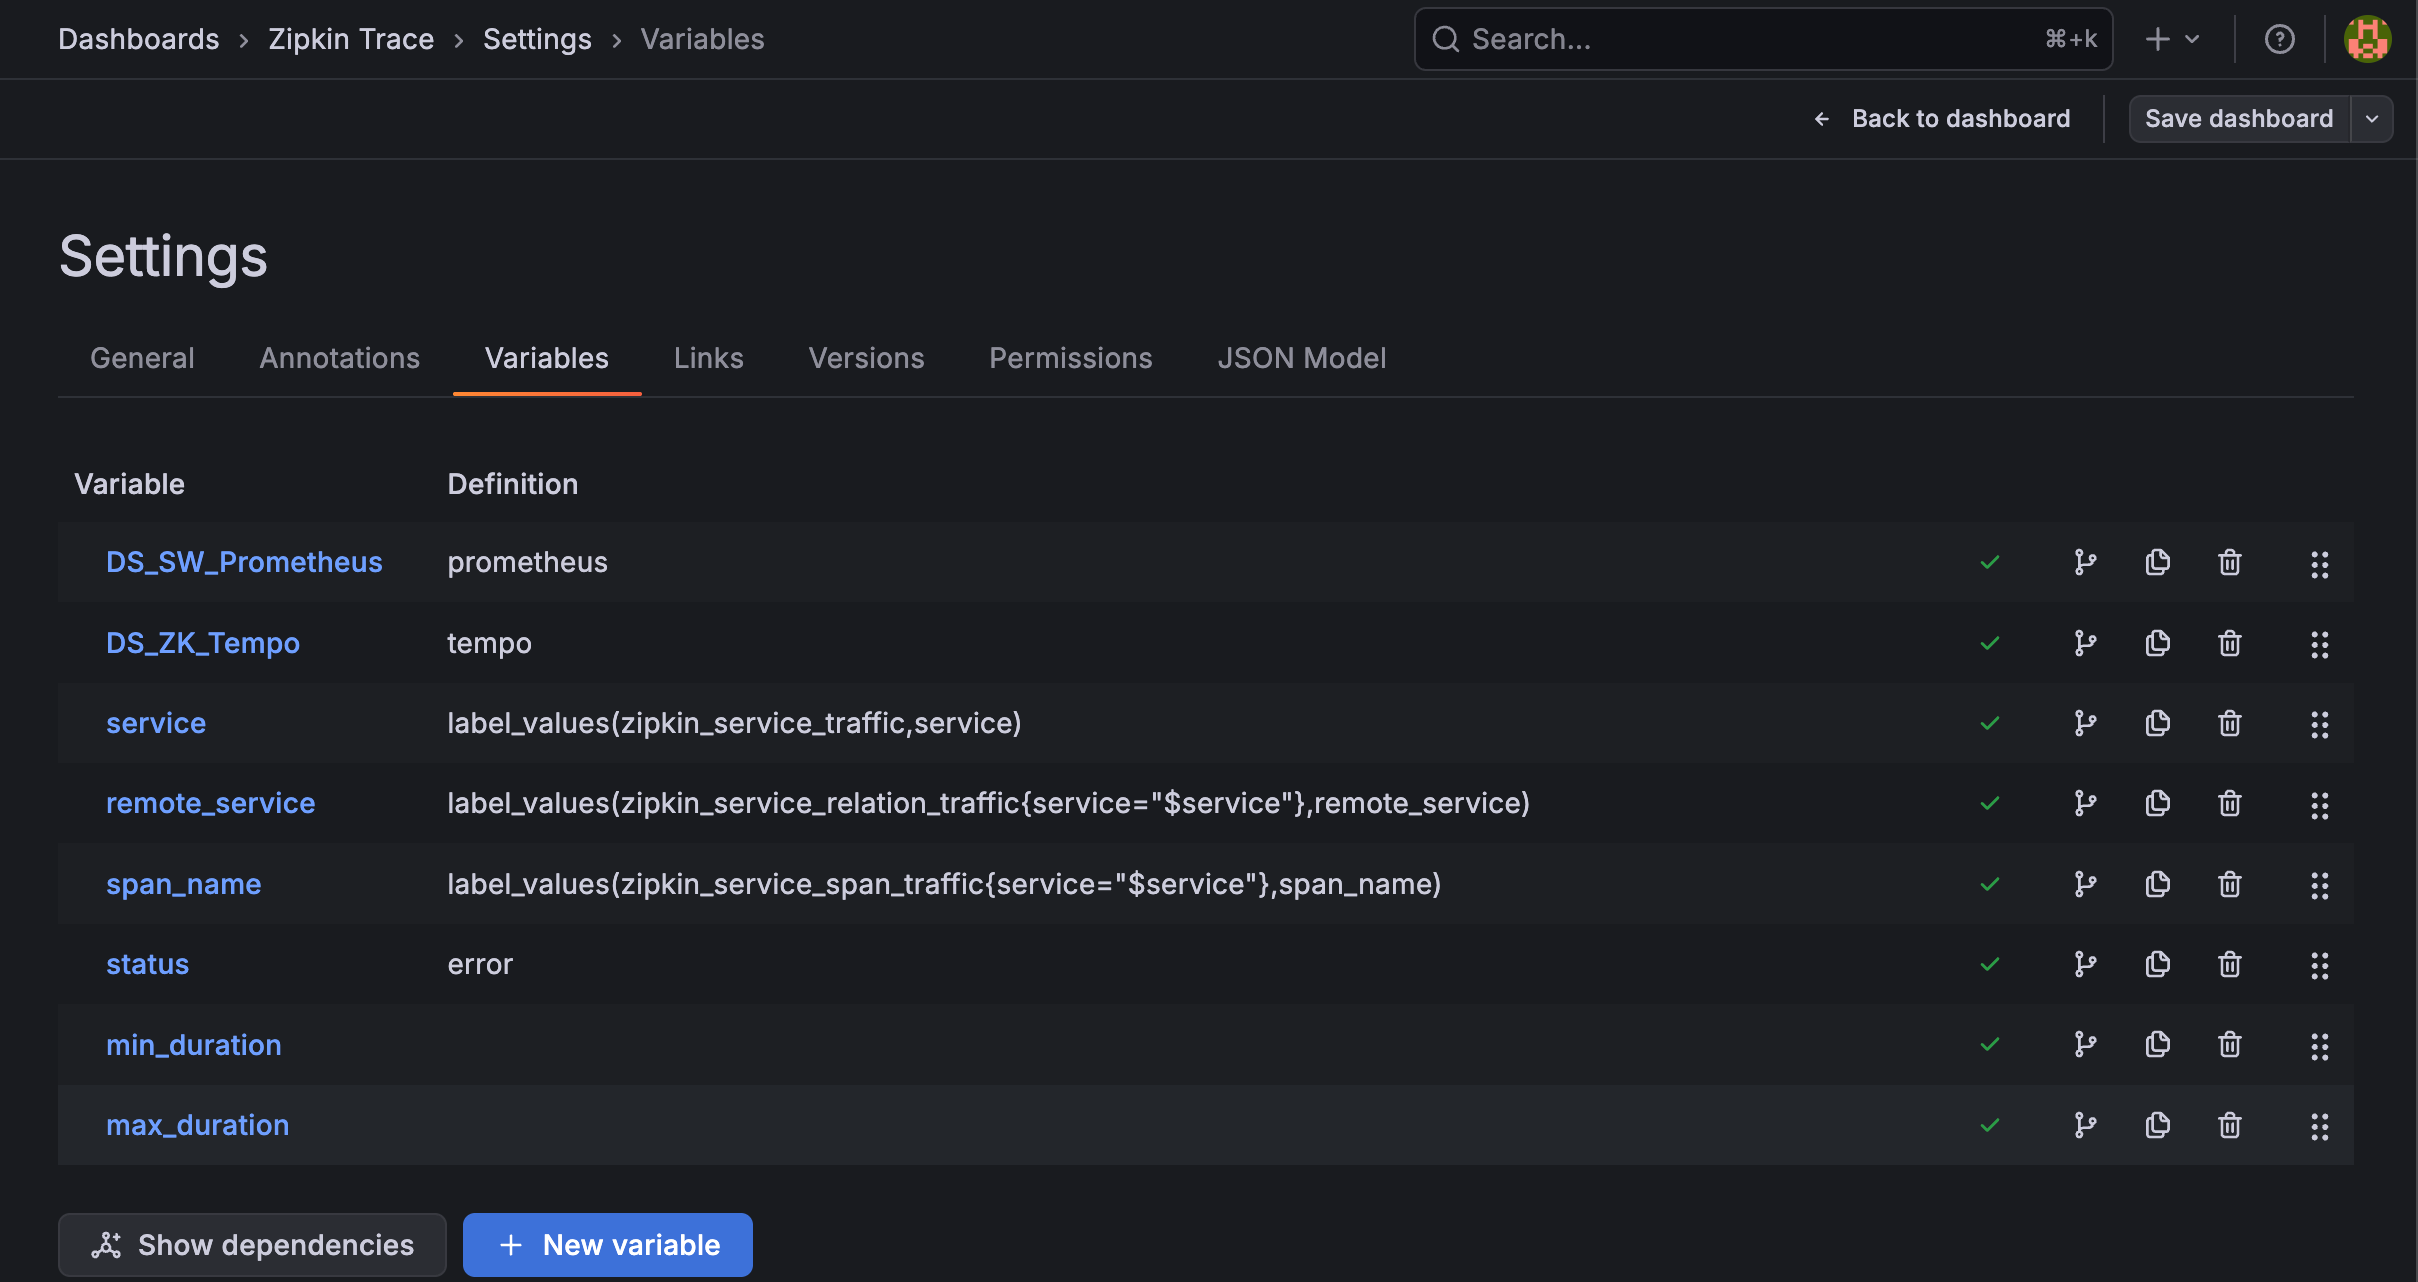Go to the Permissions tab
The width and height of the screenshot is (2418, 1282).
click(x=1070, y=358)
